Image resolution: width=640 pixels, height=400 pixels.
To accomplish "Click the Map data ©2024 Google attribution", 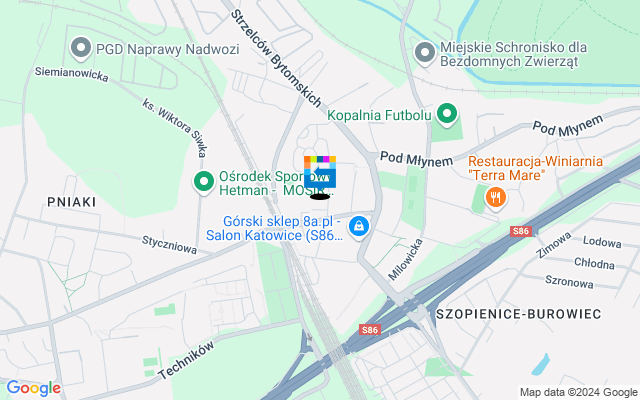I will tap(579, 393).
